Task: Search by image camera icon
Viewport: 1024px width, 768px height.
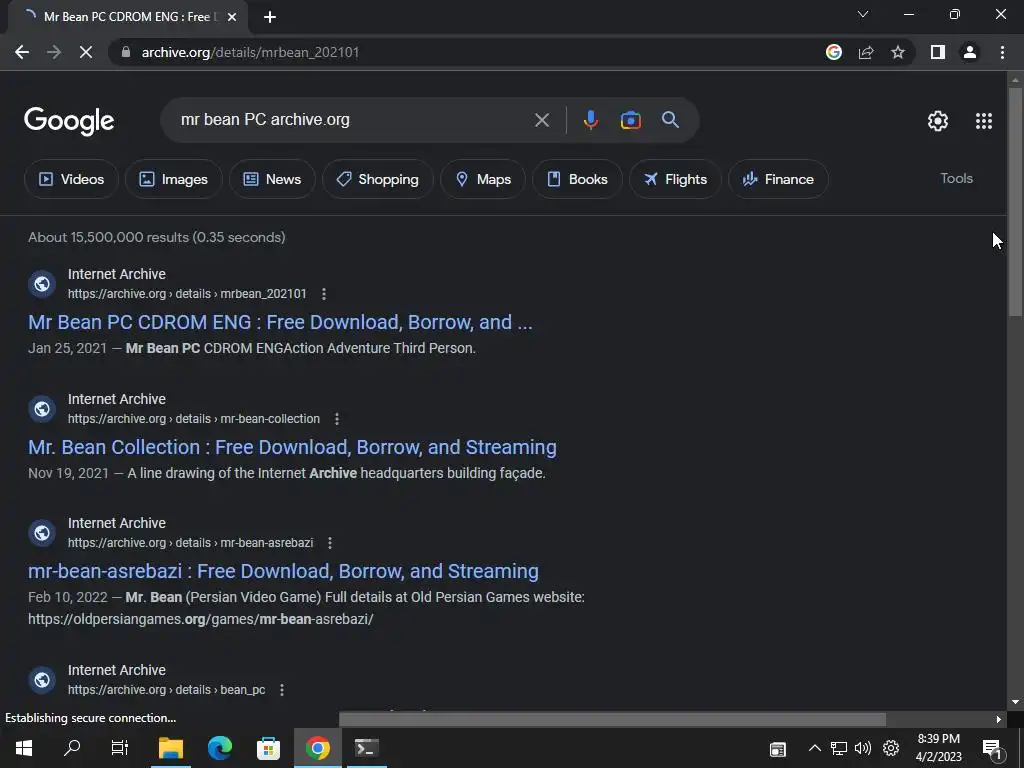Action: tap(630, 120)
